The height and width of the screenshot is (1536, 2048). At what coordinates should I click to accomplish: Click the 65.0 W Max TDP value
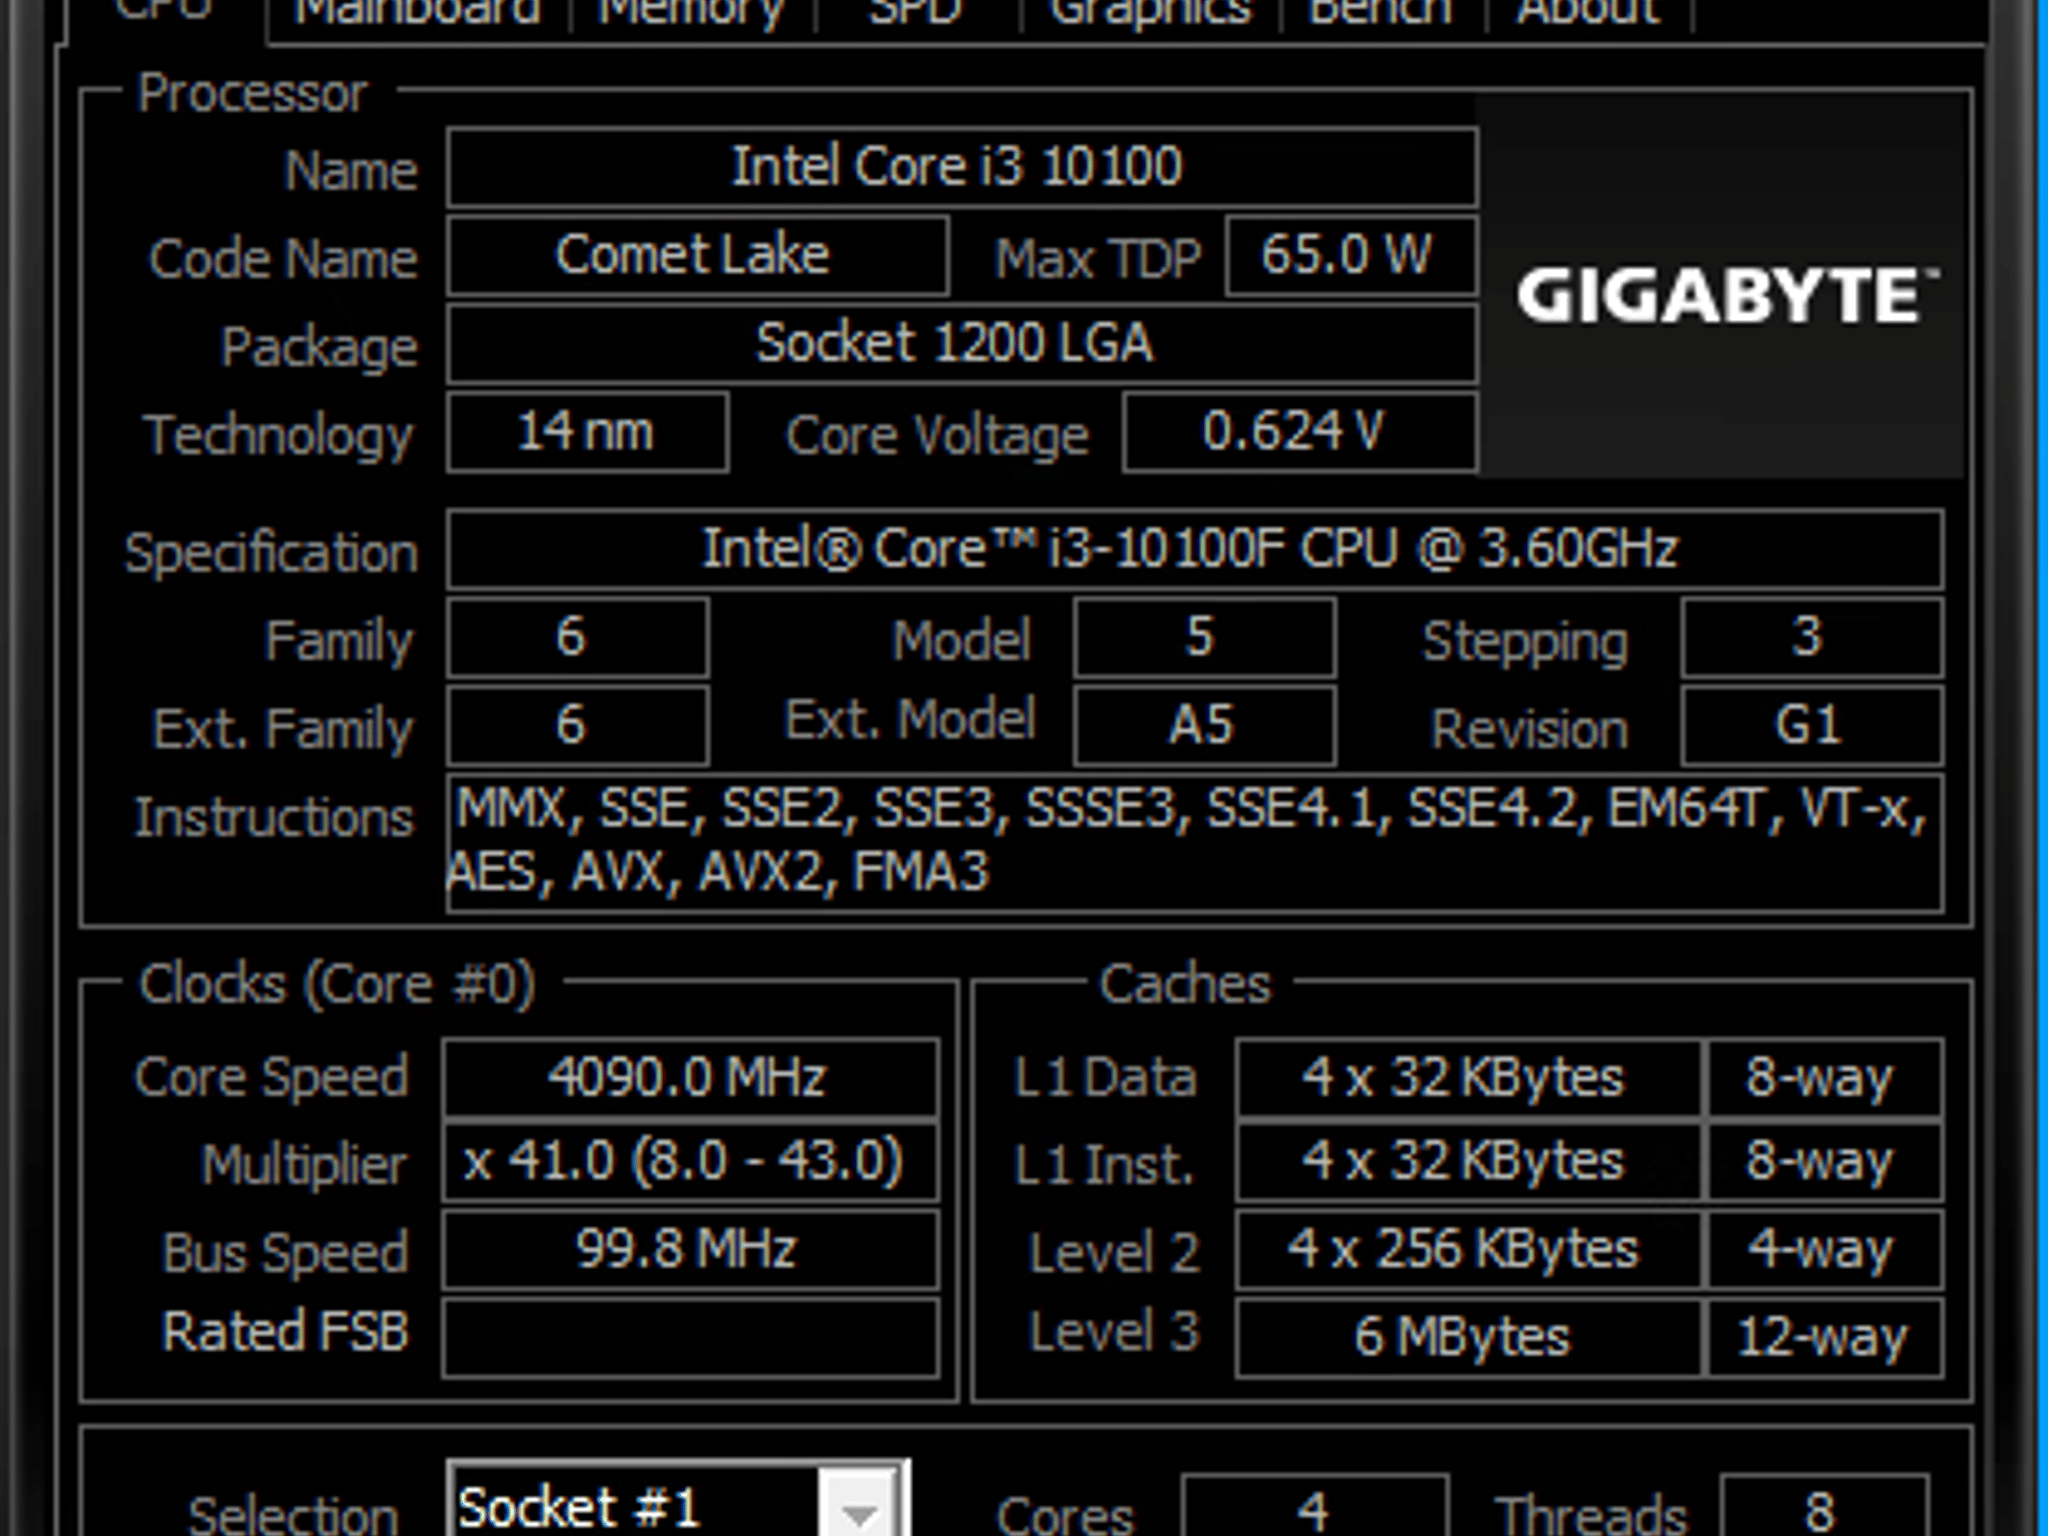click(1351, 256)
